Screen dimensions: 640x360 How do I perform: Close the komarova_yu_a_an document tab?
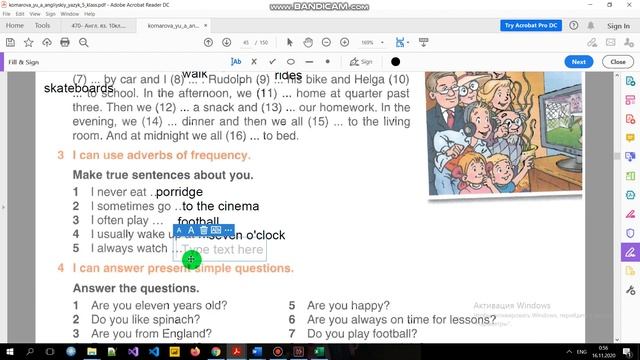[206, 25]
